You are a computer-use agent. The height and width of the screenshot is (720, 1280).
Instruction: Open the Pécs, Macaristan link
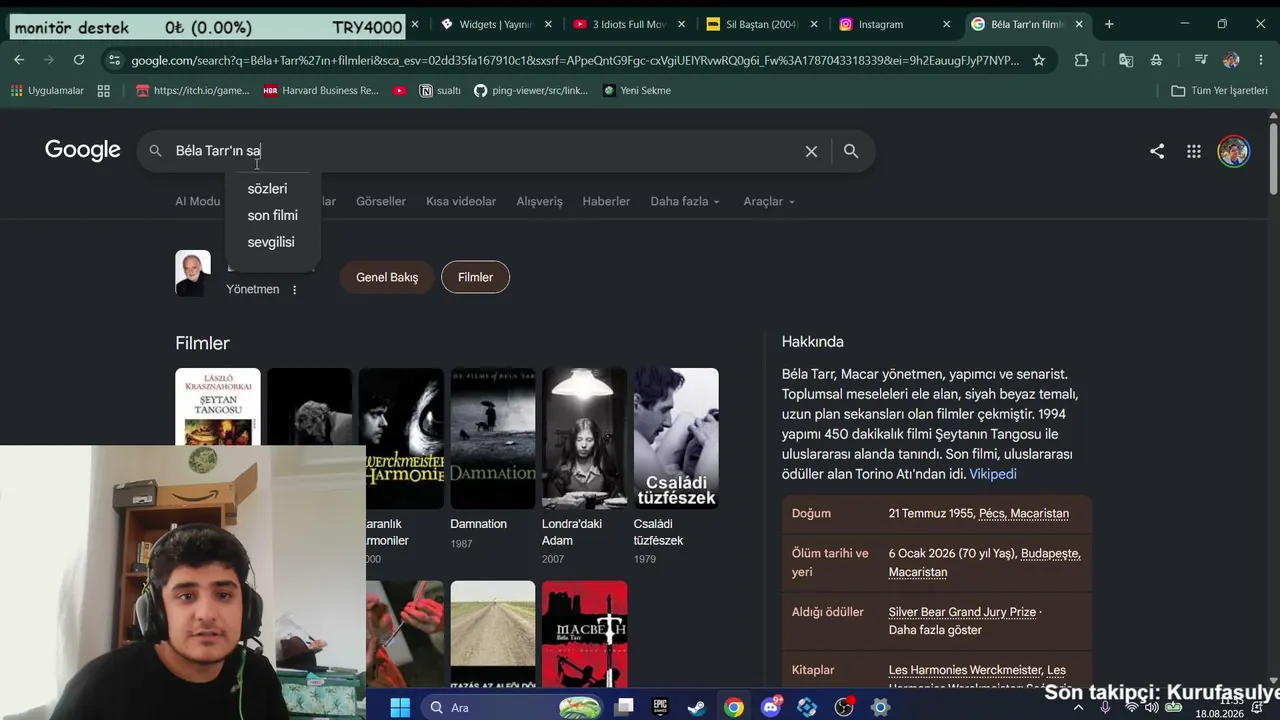(1024, 513)
